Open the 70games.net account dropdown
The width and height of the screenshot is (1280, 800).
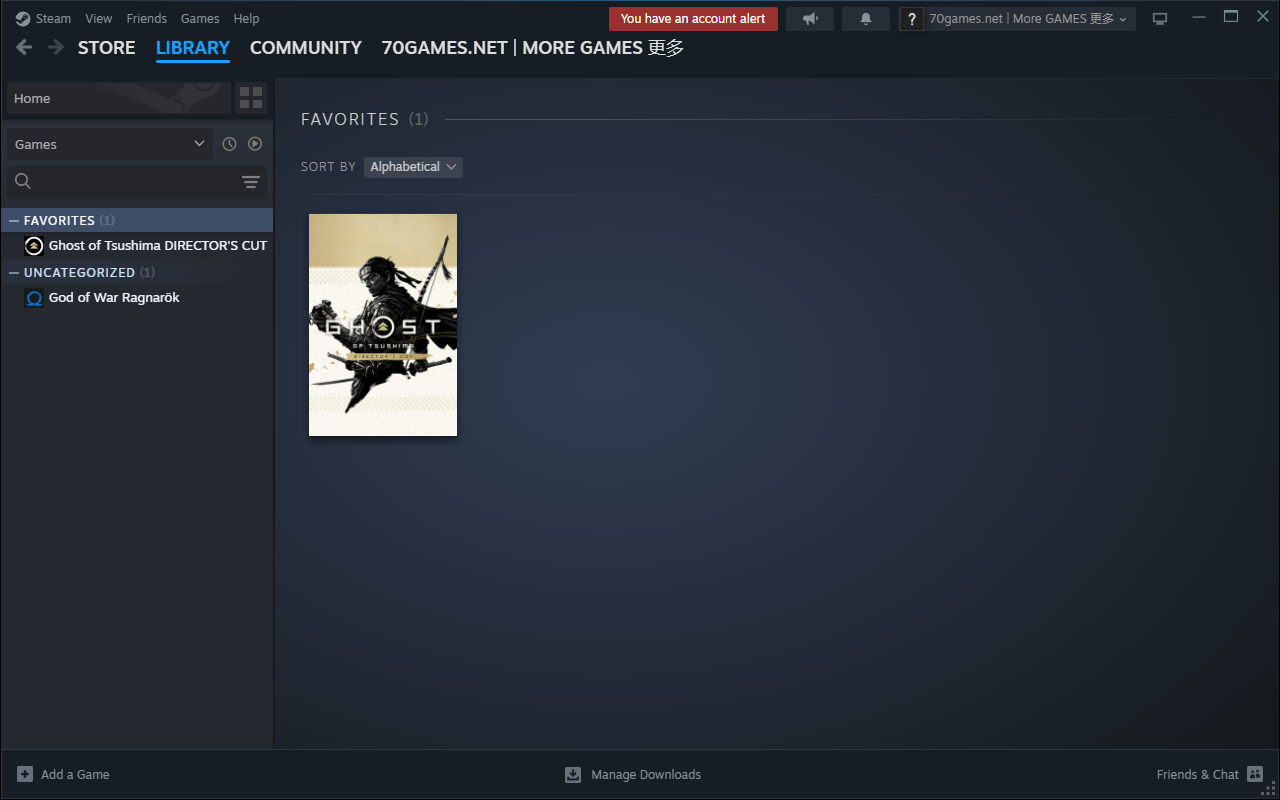pos(1029,19)
